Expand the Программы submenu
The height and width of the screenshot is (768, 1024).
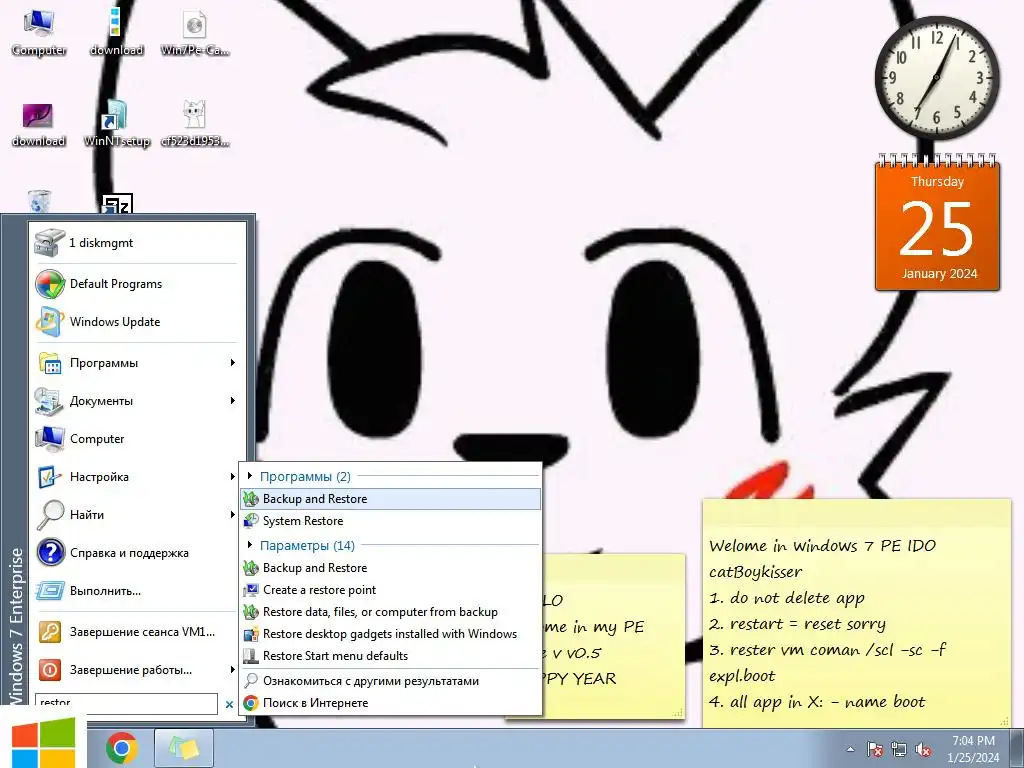pos(136,363)
